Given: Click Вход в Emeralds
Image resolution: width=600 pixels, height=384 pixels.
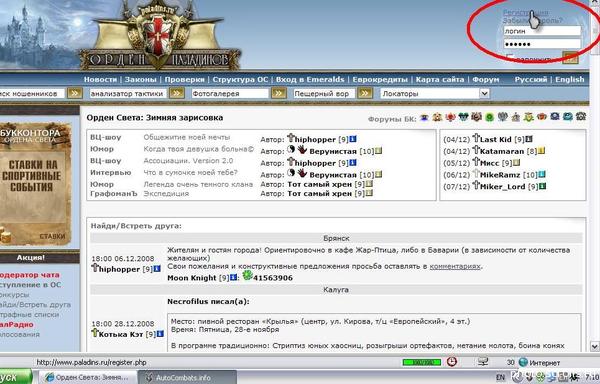Looking at the screenshot, I should click(310, 80).
